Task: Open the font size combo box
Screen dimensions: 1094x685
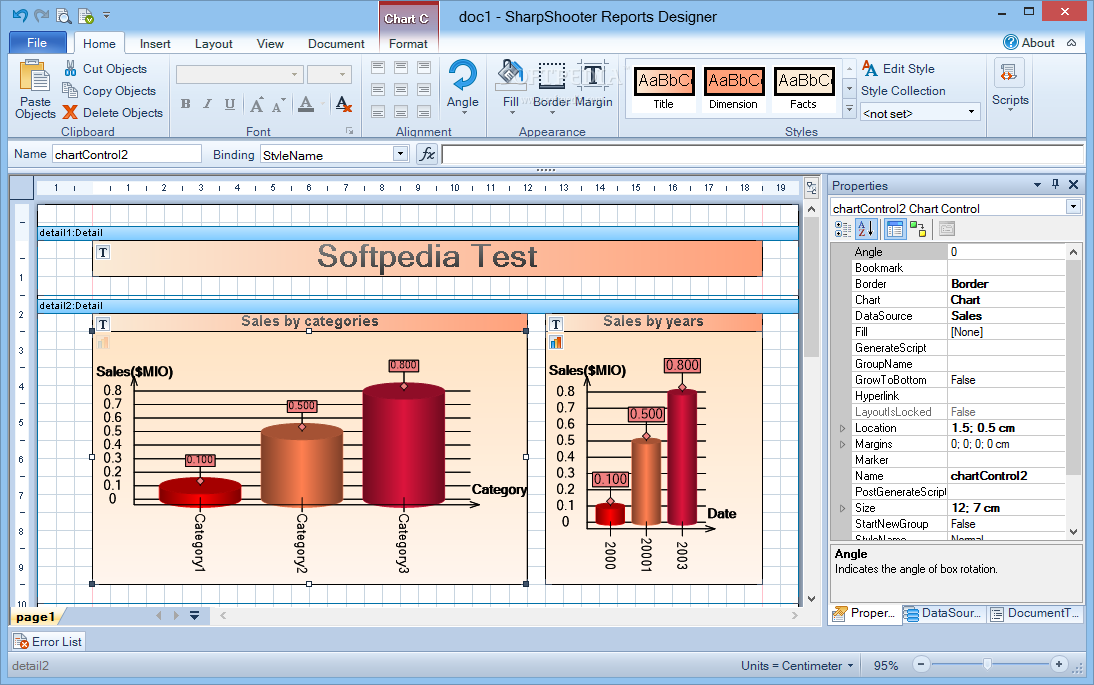Action: (x=329, y=74)
